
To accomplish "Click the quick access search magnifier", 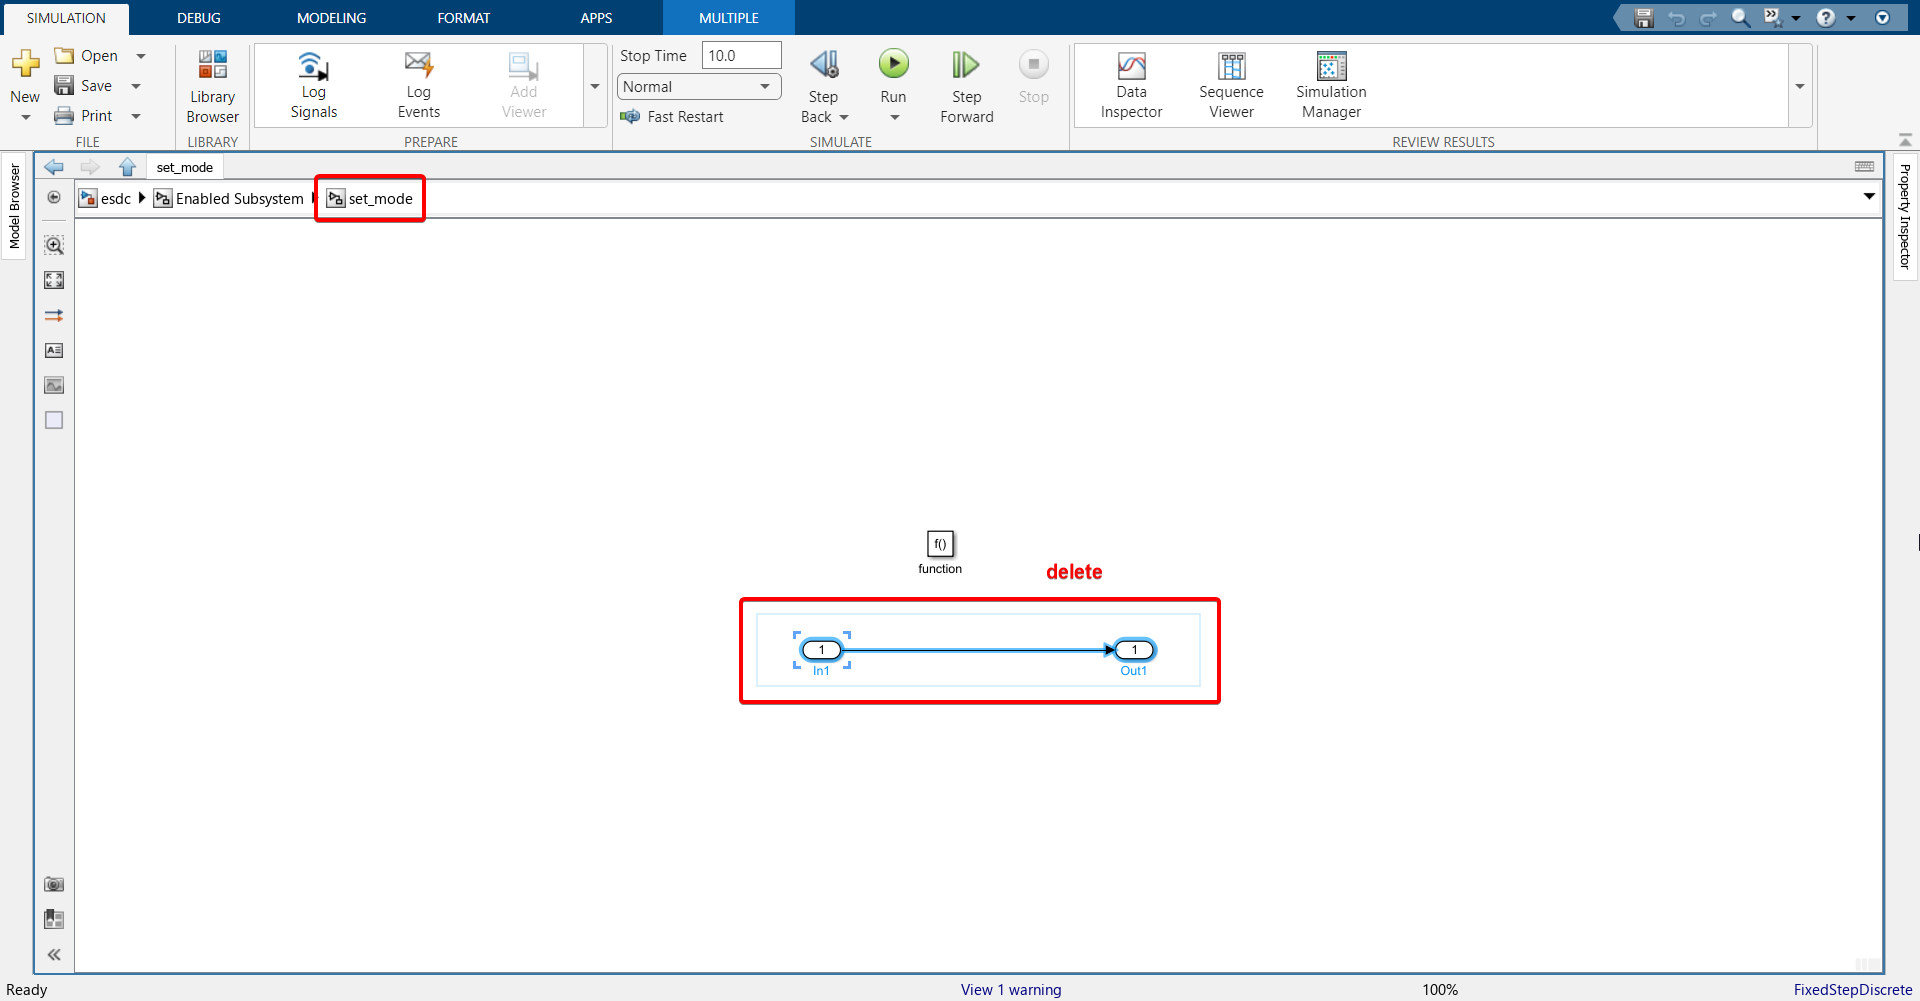I will point(1740,18).
